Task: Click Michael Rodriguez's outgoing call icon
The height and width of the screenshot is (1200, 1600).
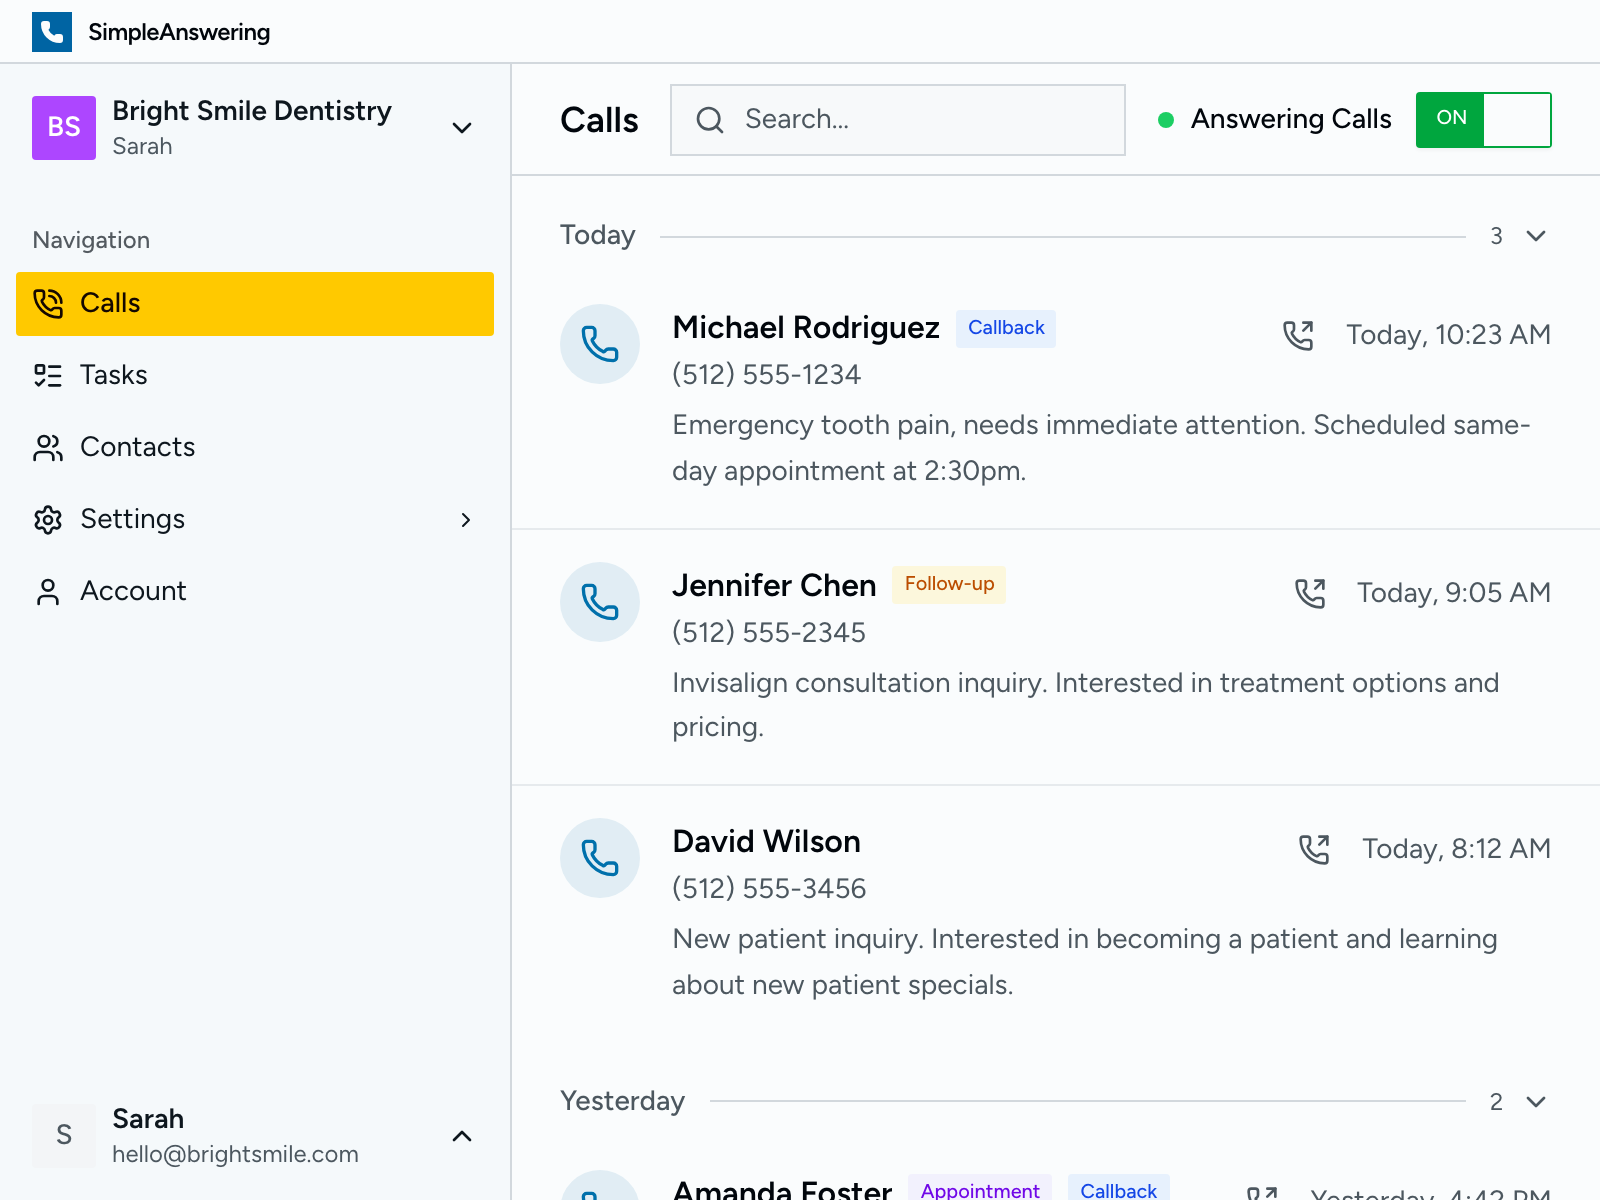Action: pos(1300,335)
